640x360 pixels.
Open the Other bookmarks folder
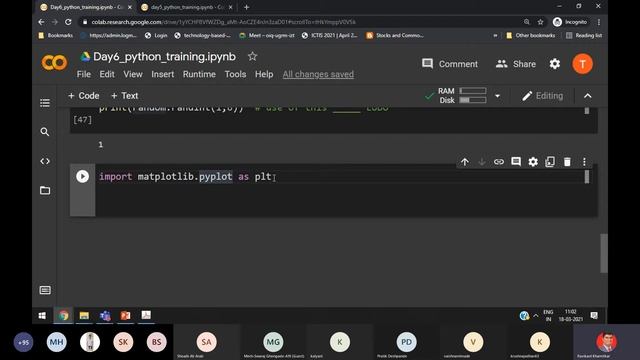pos(530,36)
